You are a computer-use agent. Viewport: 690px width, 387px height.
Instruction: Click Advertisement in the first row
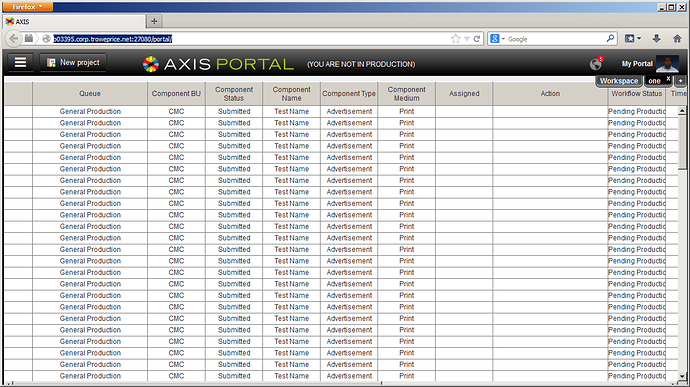tap(349, 111)
